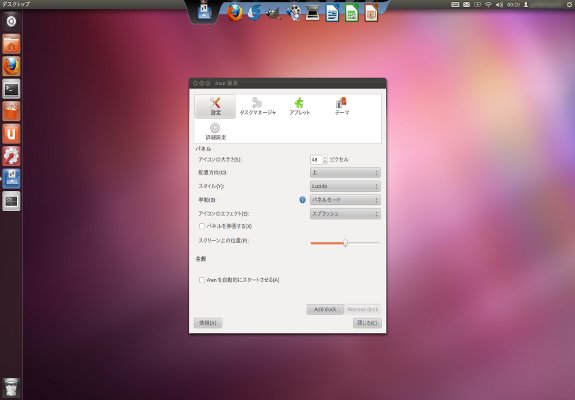This screenshot has width=575, height=400.
Task: Launch Firefox from the Awn top dock
Action: click(x=235, y=13)
